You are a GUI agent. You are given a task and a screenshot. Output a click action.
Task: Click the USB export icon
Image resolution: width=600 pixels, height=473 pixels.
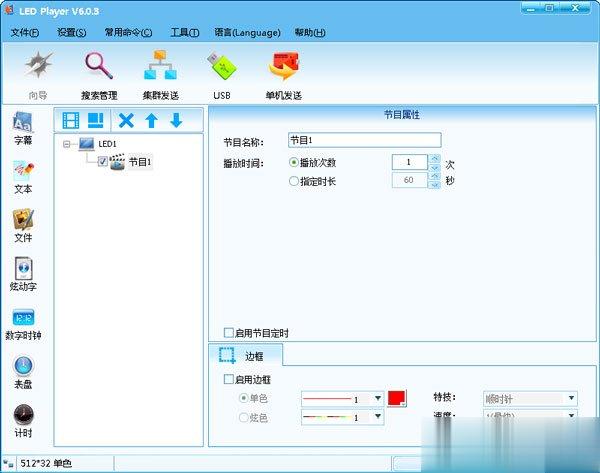point(222,66)
